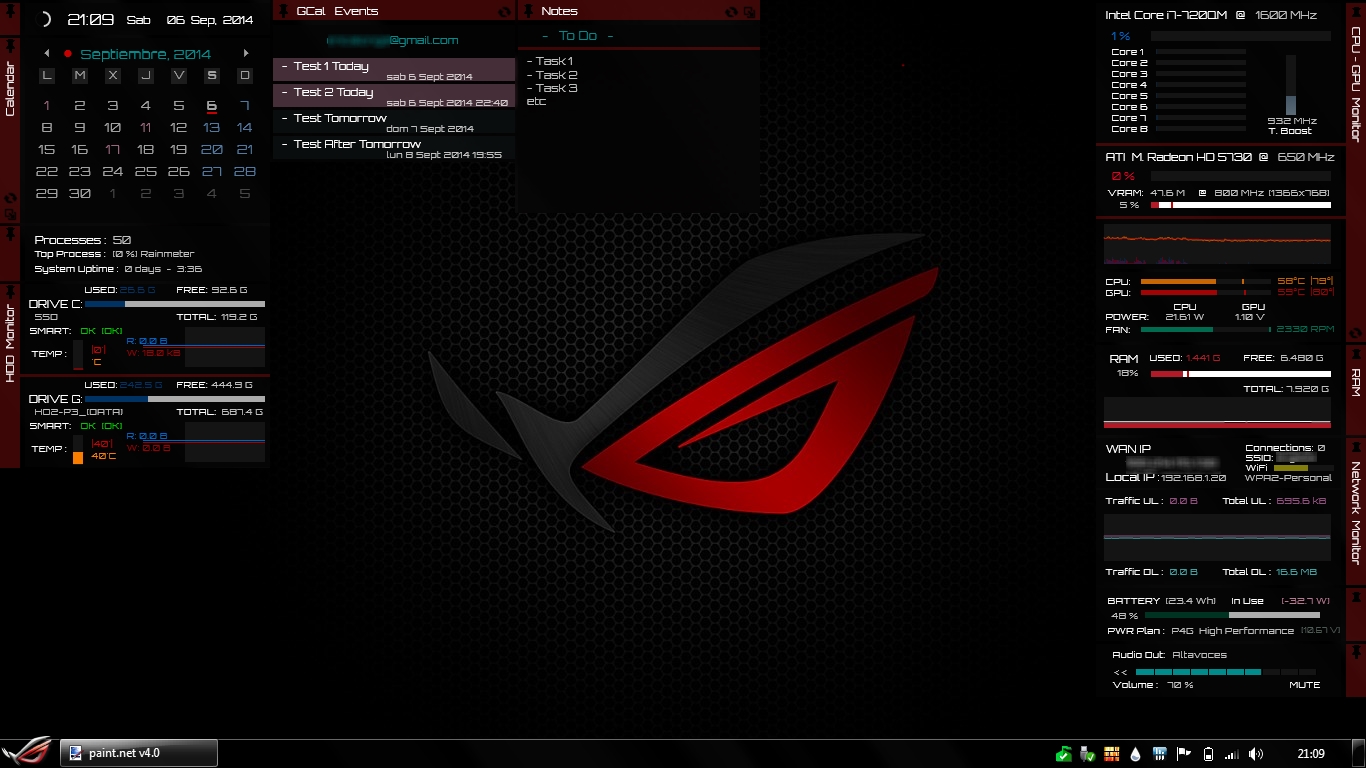This screenshot has width=1366, height=768.
Task: Select day 6 in the calendar
Action: [212, 106]
